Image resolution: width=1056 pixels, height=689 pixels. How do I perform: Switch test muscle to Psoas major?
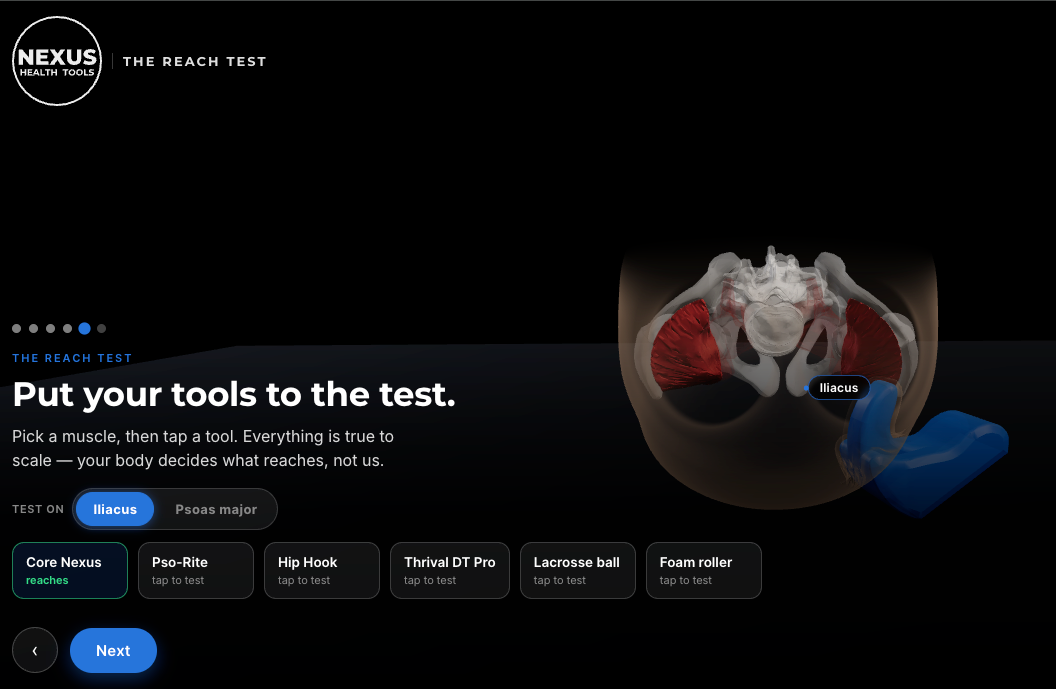pos(216,509)
